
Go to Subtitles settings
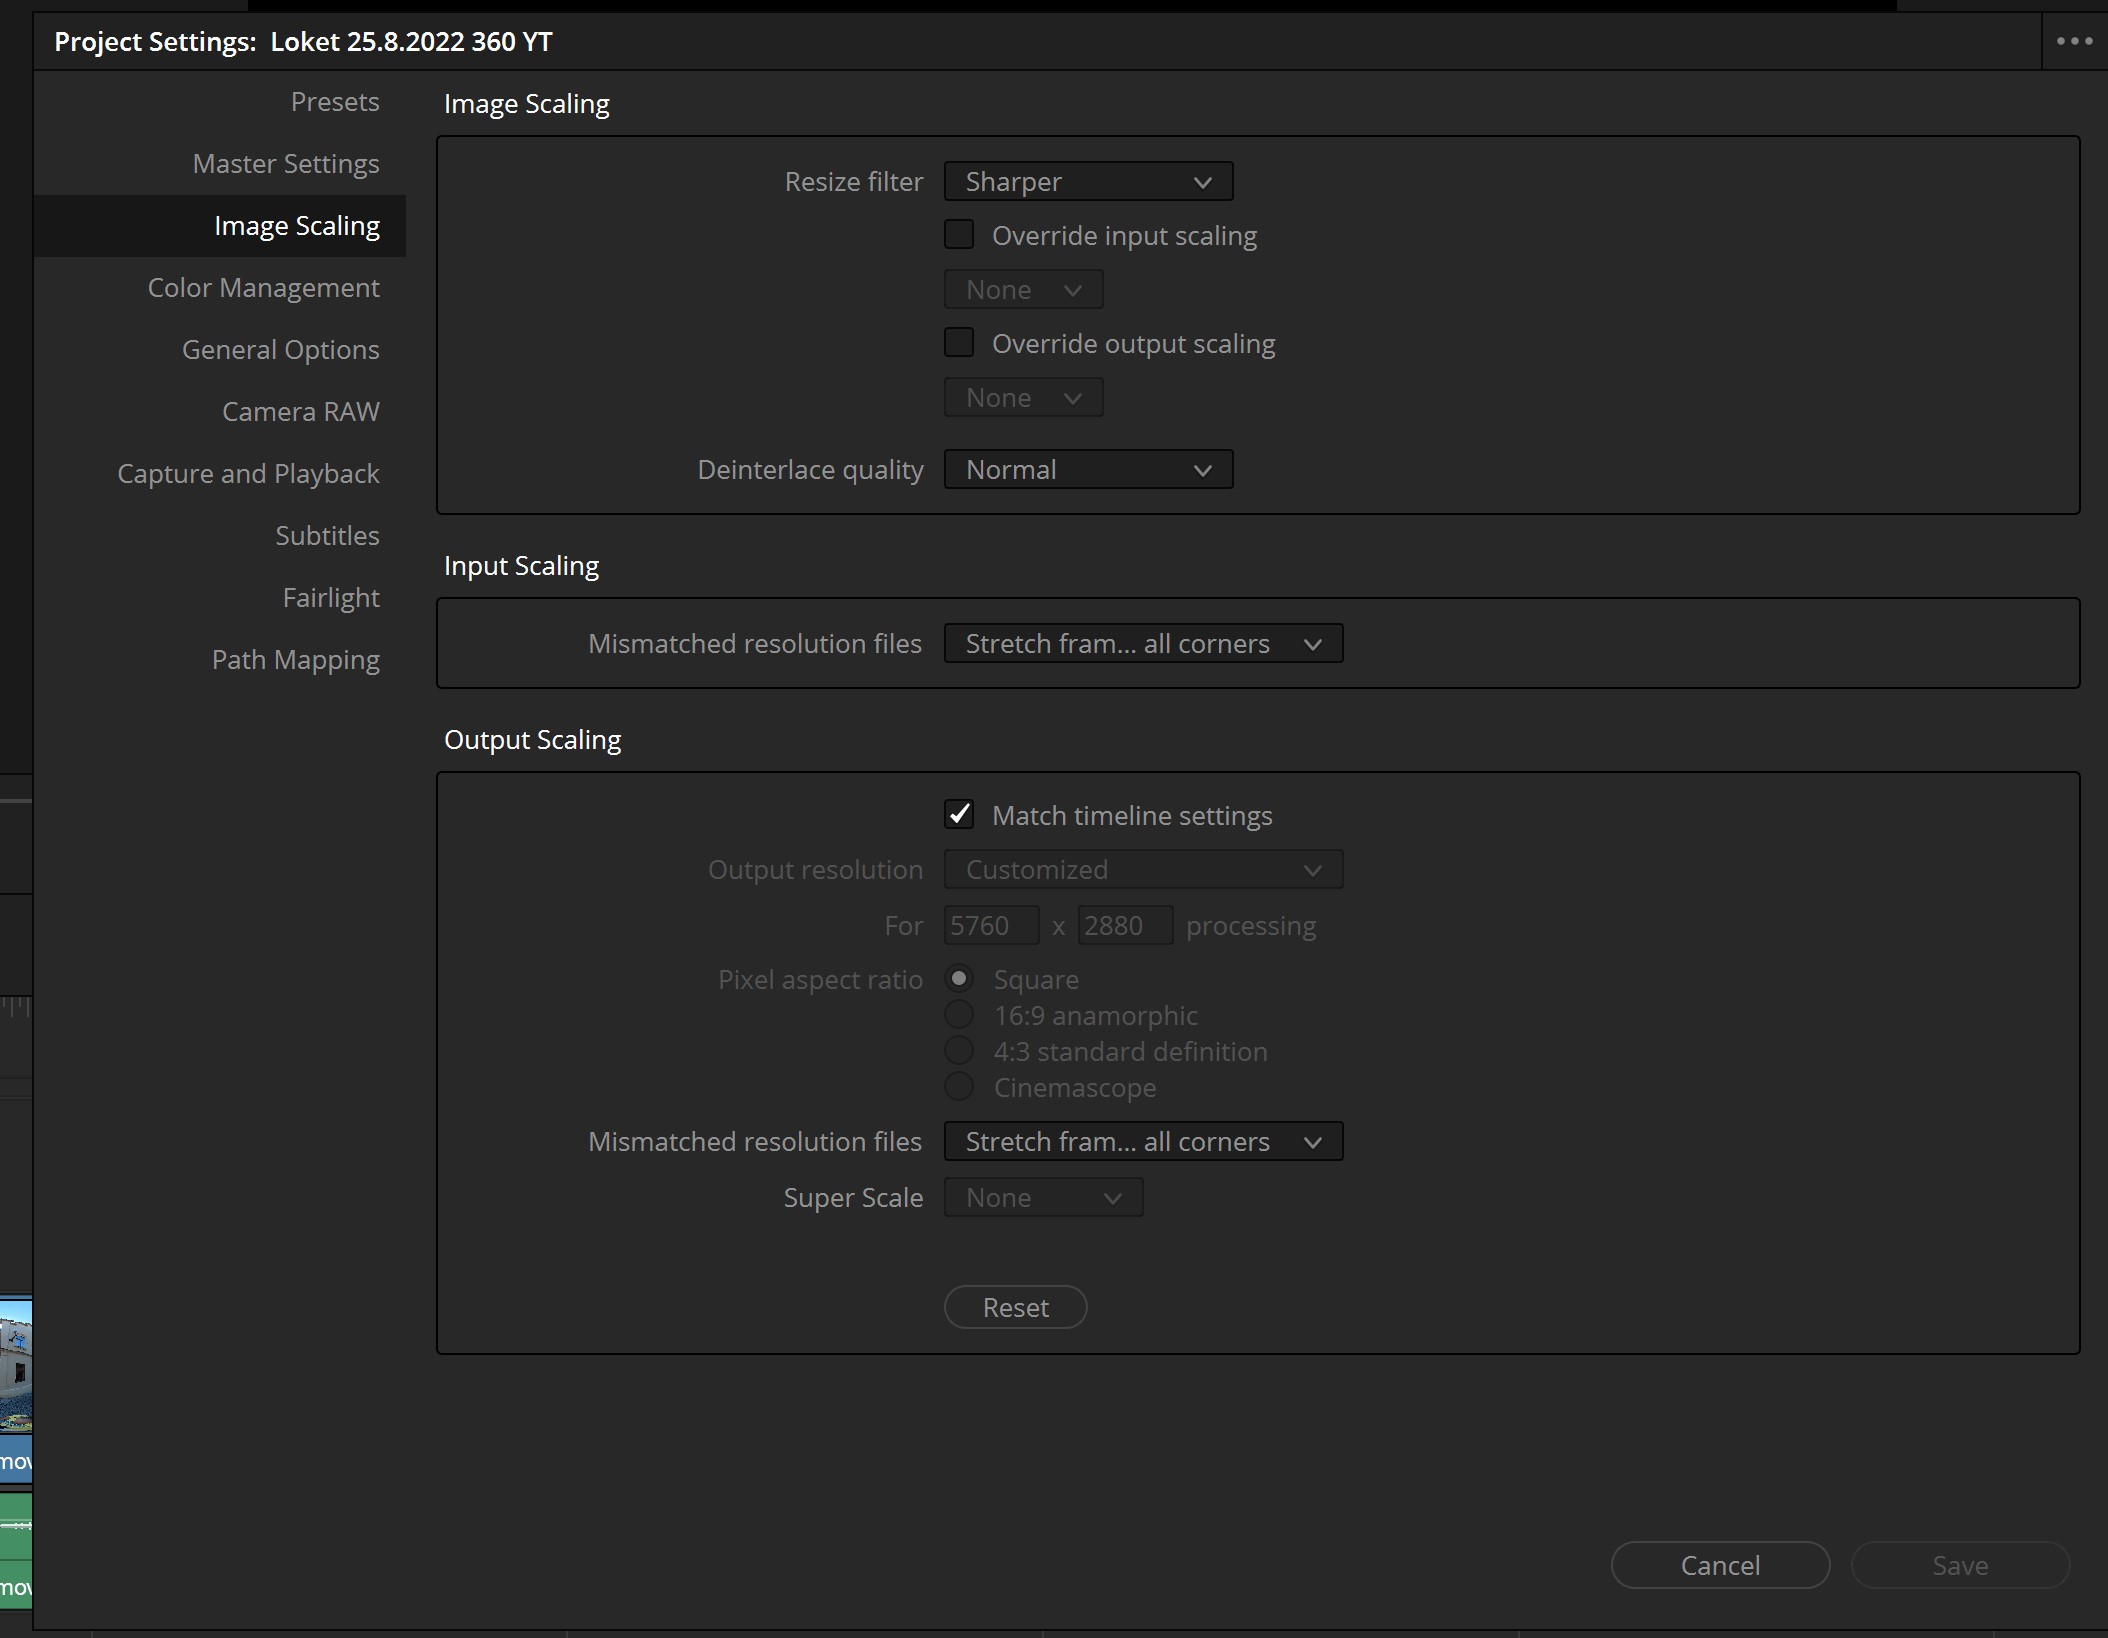pos(328,536)
